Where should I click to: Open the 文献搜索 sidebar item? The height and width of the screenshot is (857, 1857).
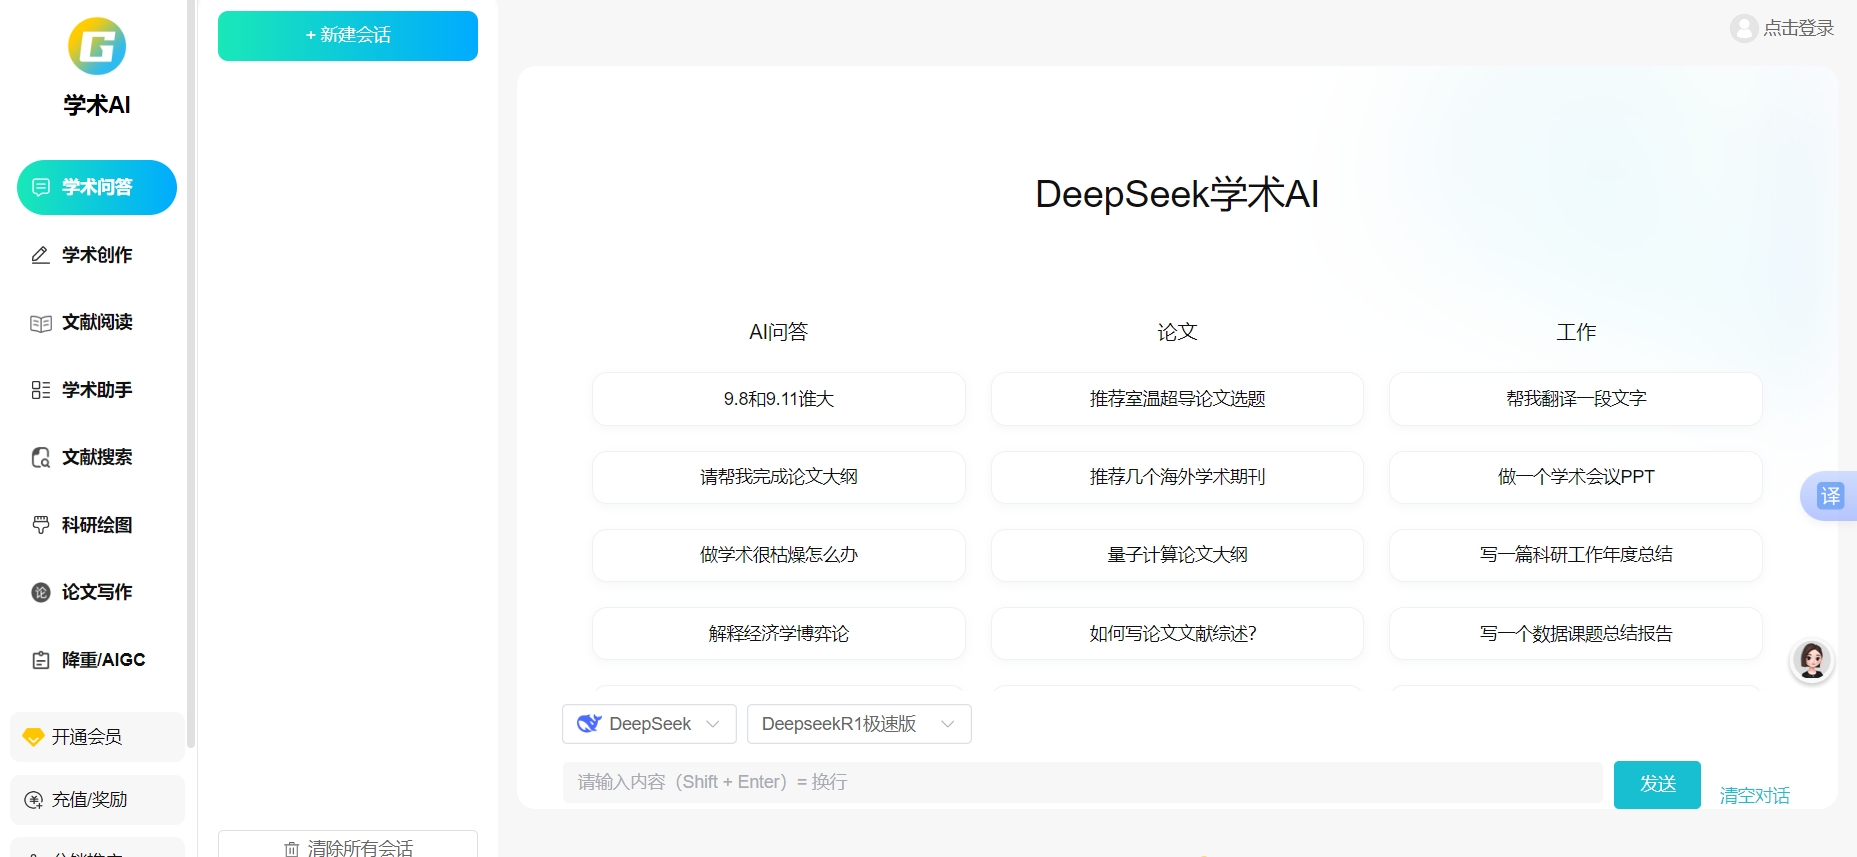point(97,457)
